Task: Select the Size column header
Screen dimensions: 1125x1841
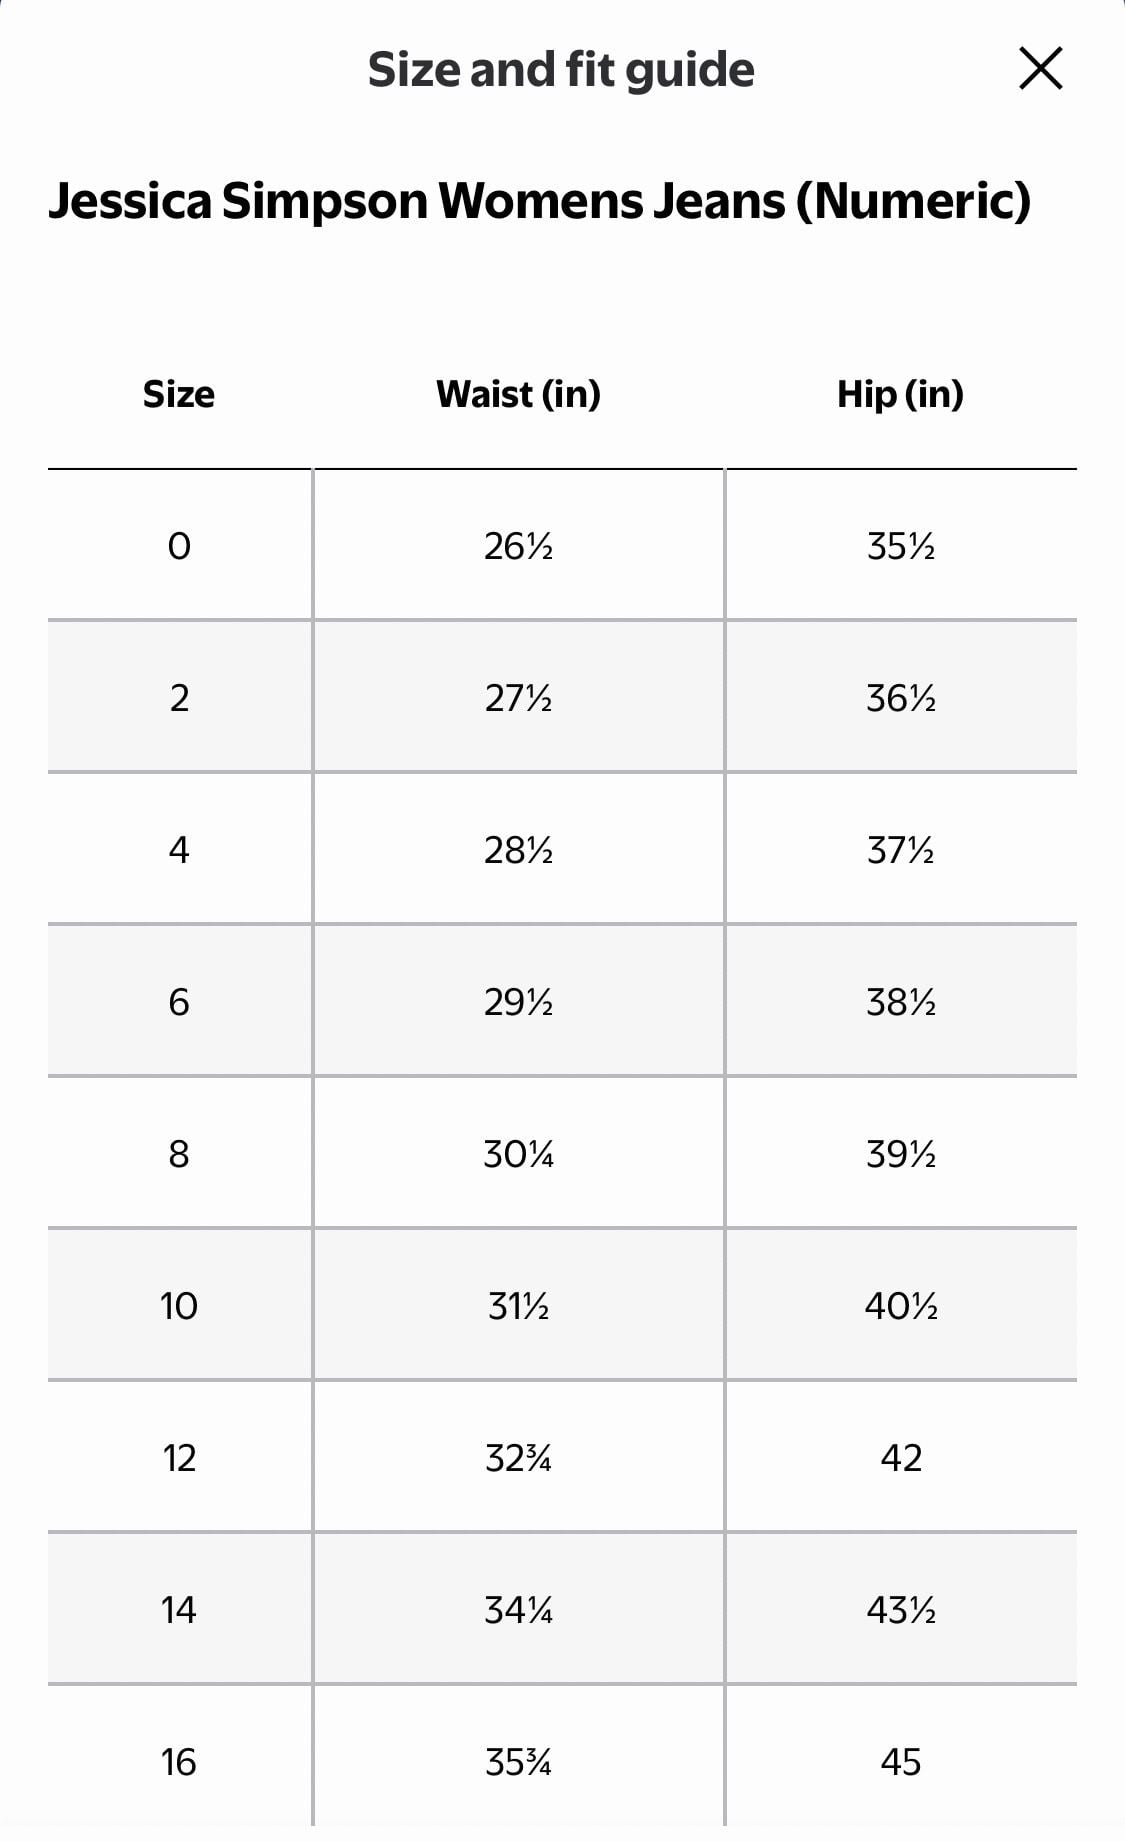Action: pyautogui.click(x=179, y=394)
